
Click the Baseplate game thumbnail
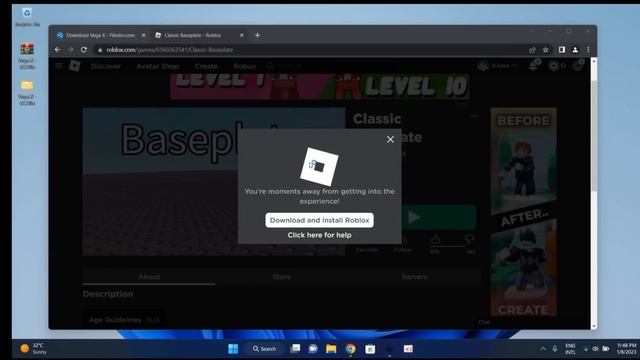161,182
